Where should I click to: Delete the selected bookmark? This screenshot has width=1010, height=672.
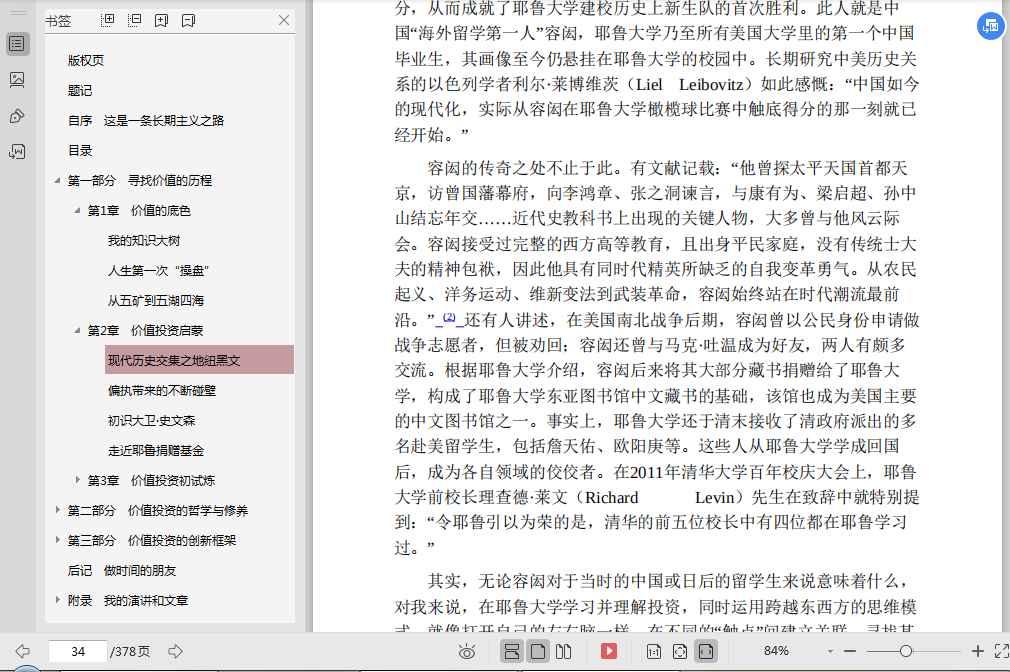tap(188, 21)
